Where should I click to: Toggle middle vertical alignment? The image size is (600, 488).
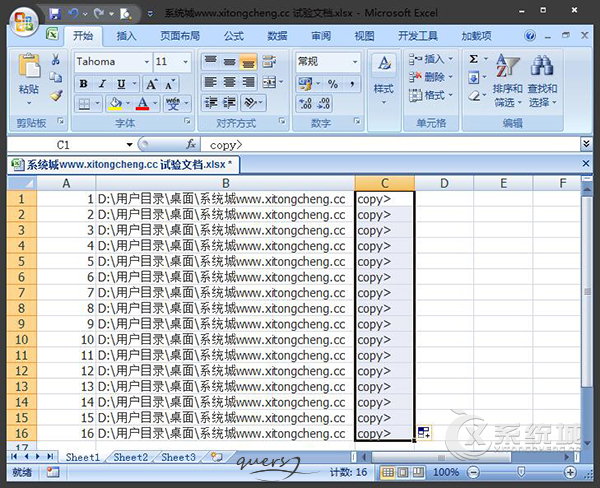coord(230,61)
